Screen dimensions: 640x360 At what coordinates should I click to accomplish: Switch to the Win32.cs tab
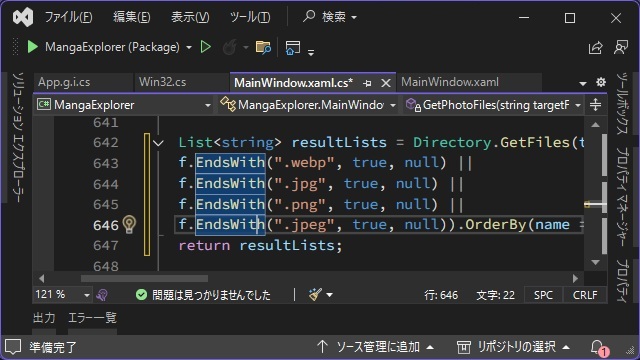click(x=162, y=82)
